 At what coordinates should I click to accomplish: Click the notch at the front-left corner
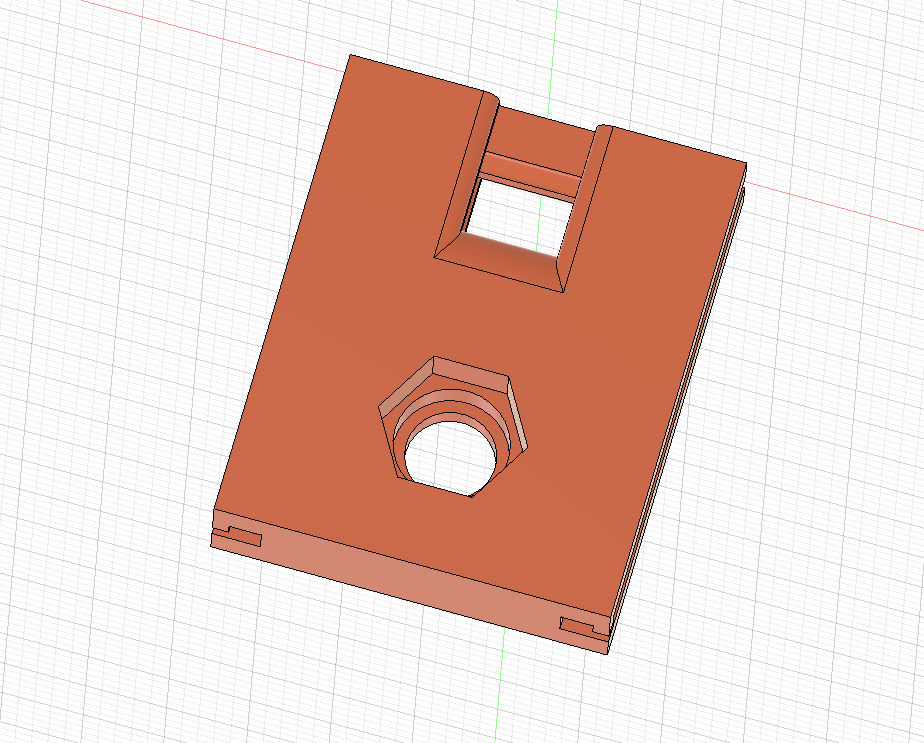pos(237,535)
